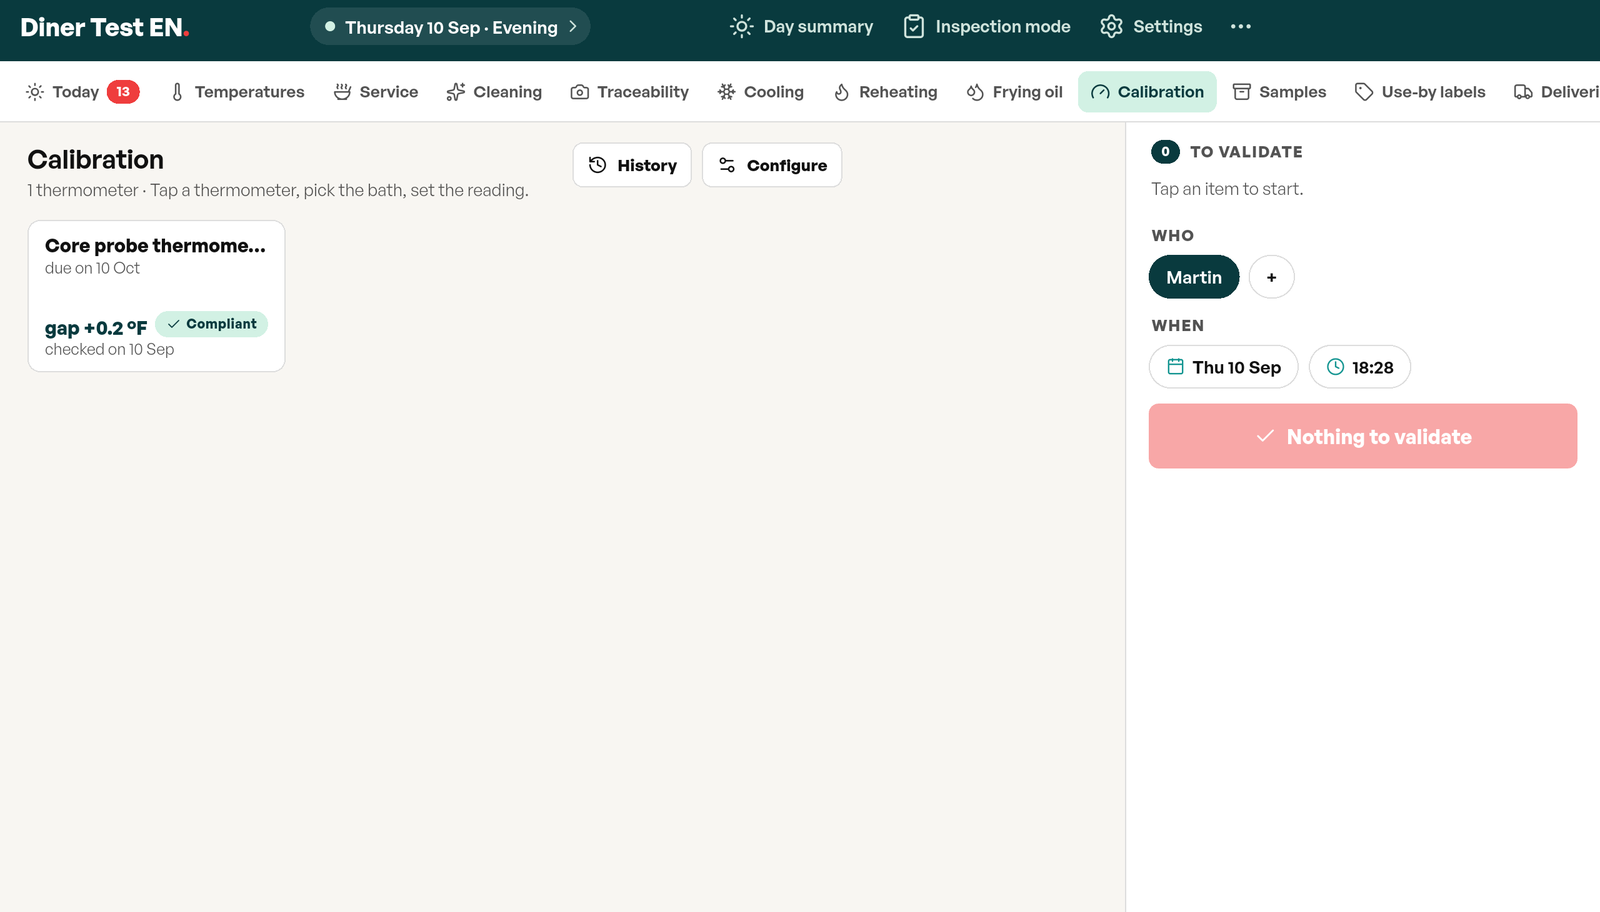Click the Nothing to validate button
This screenshot has width=1600, height=912.
click(1362, 436)
